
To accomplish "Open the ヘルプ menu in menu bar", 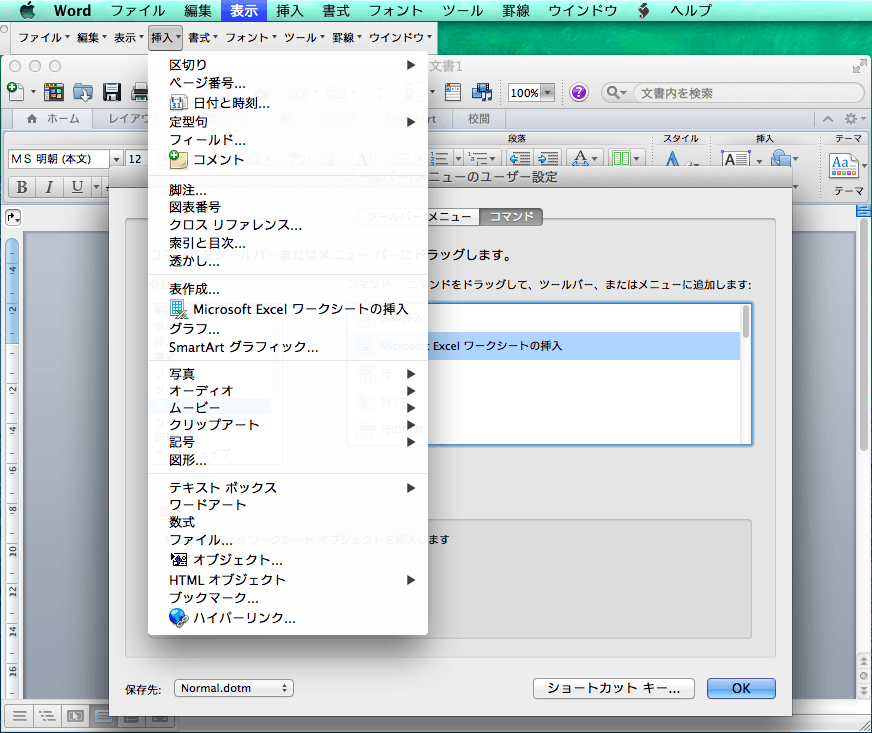I will [691, 11].
